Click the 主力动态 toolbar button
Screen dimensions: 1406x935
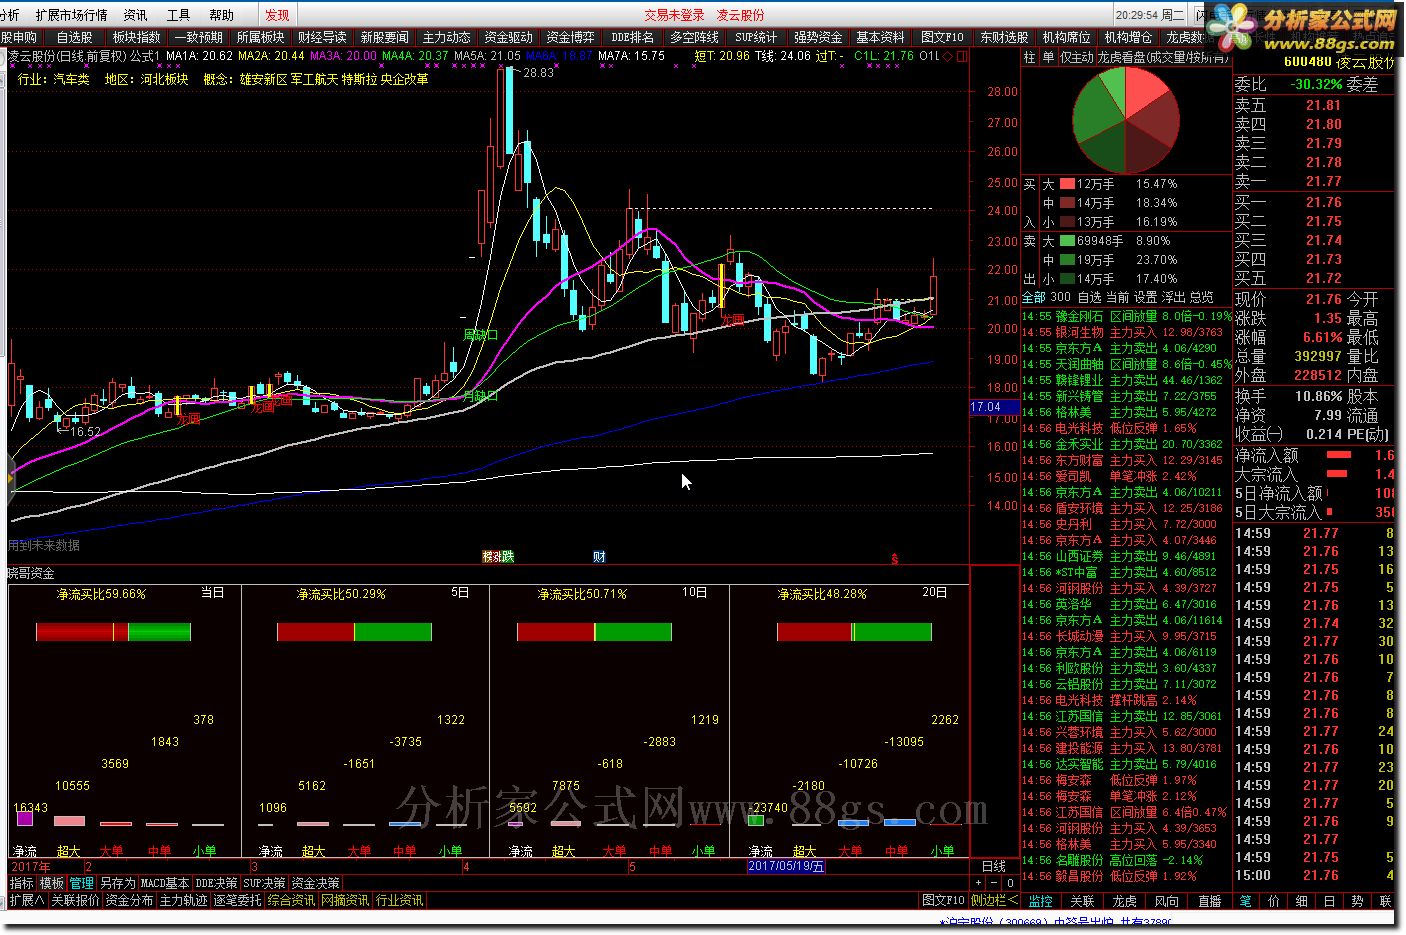click(446, 37)
